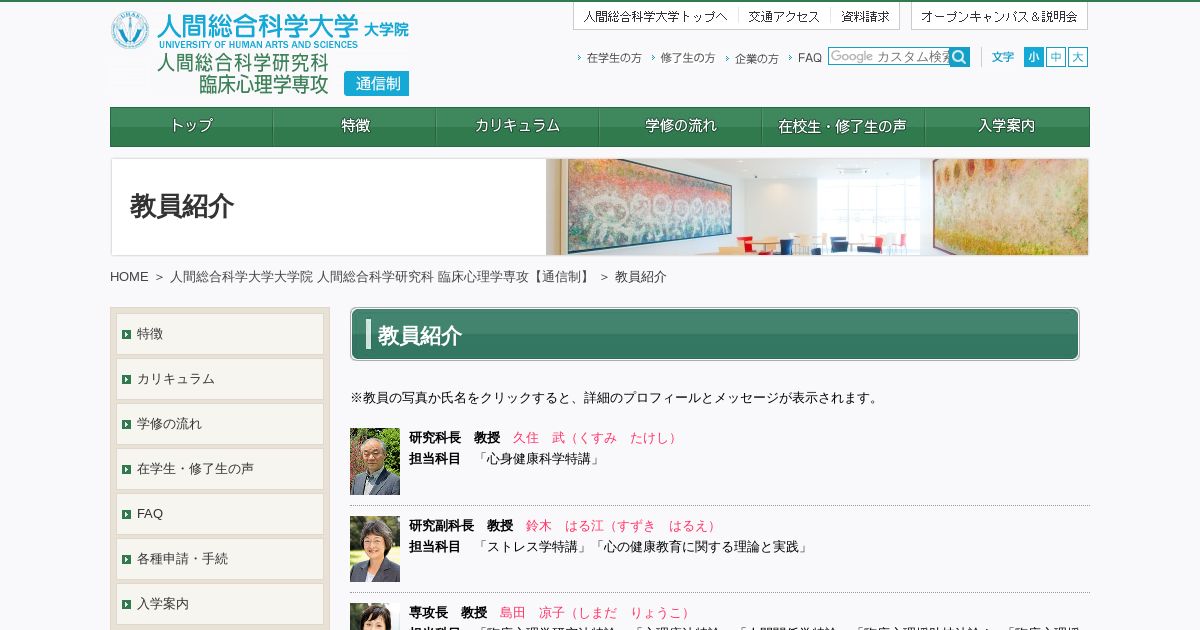Viewport: 1200px width, 630px height.
Task: Click the 通信制 badge in header logo
Action: pyautogui.click(x=377, y=84)
